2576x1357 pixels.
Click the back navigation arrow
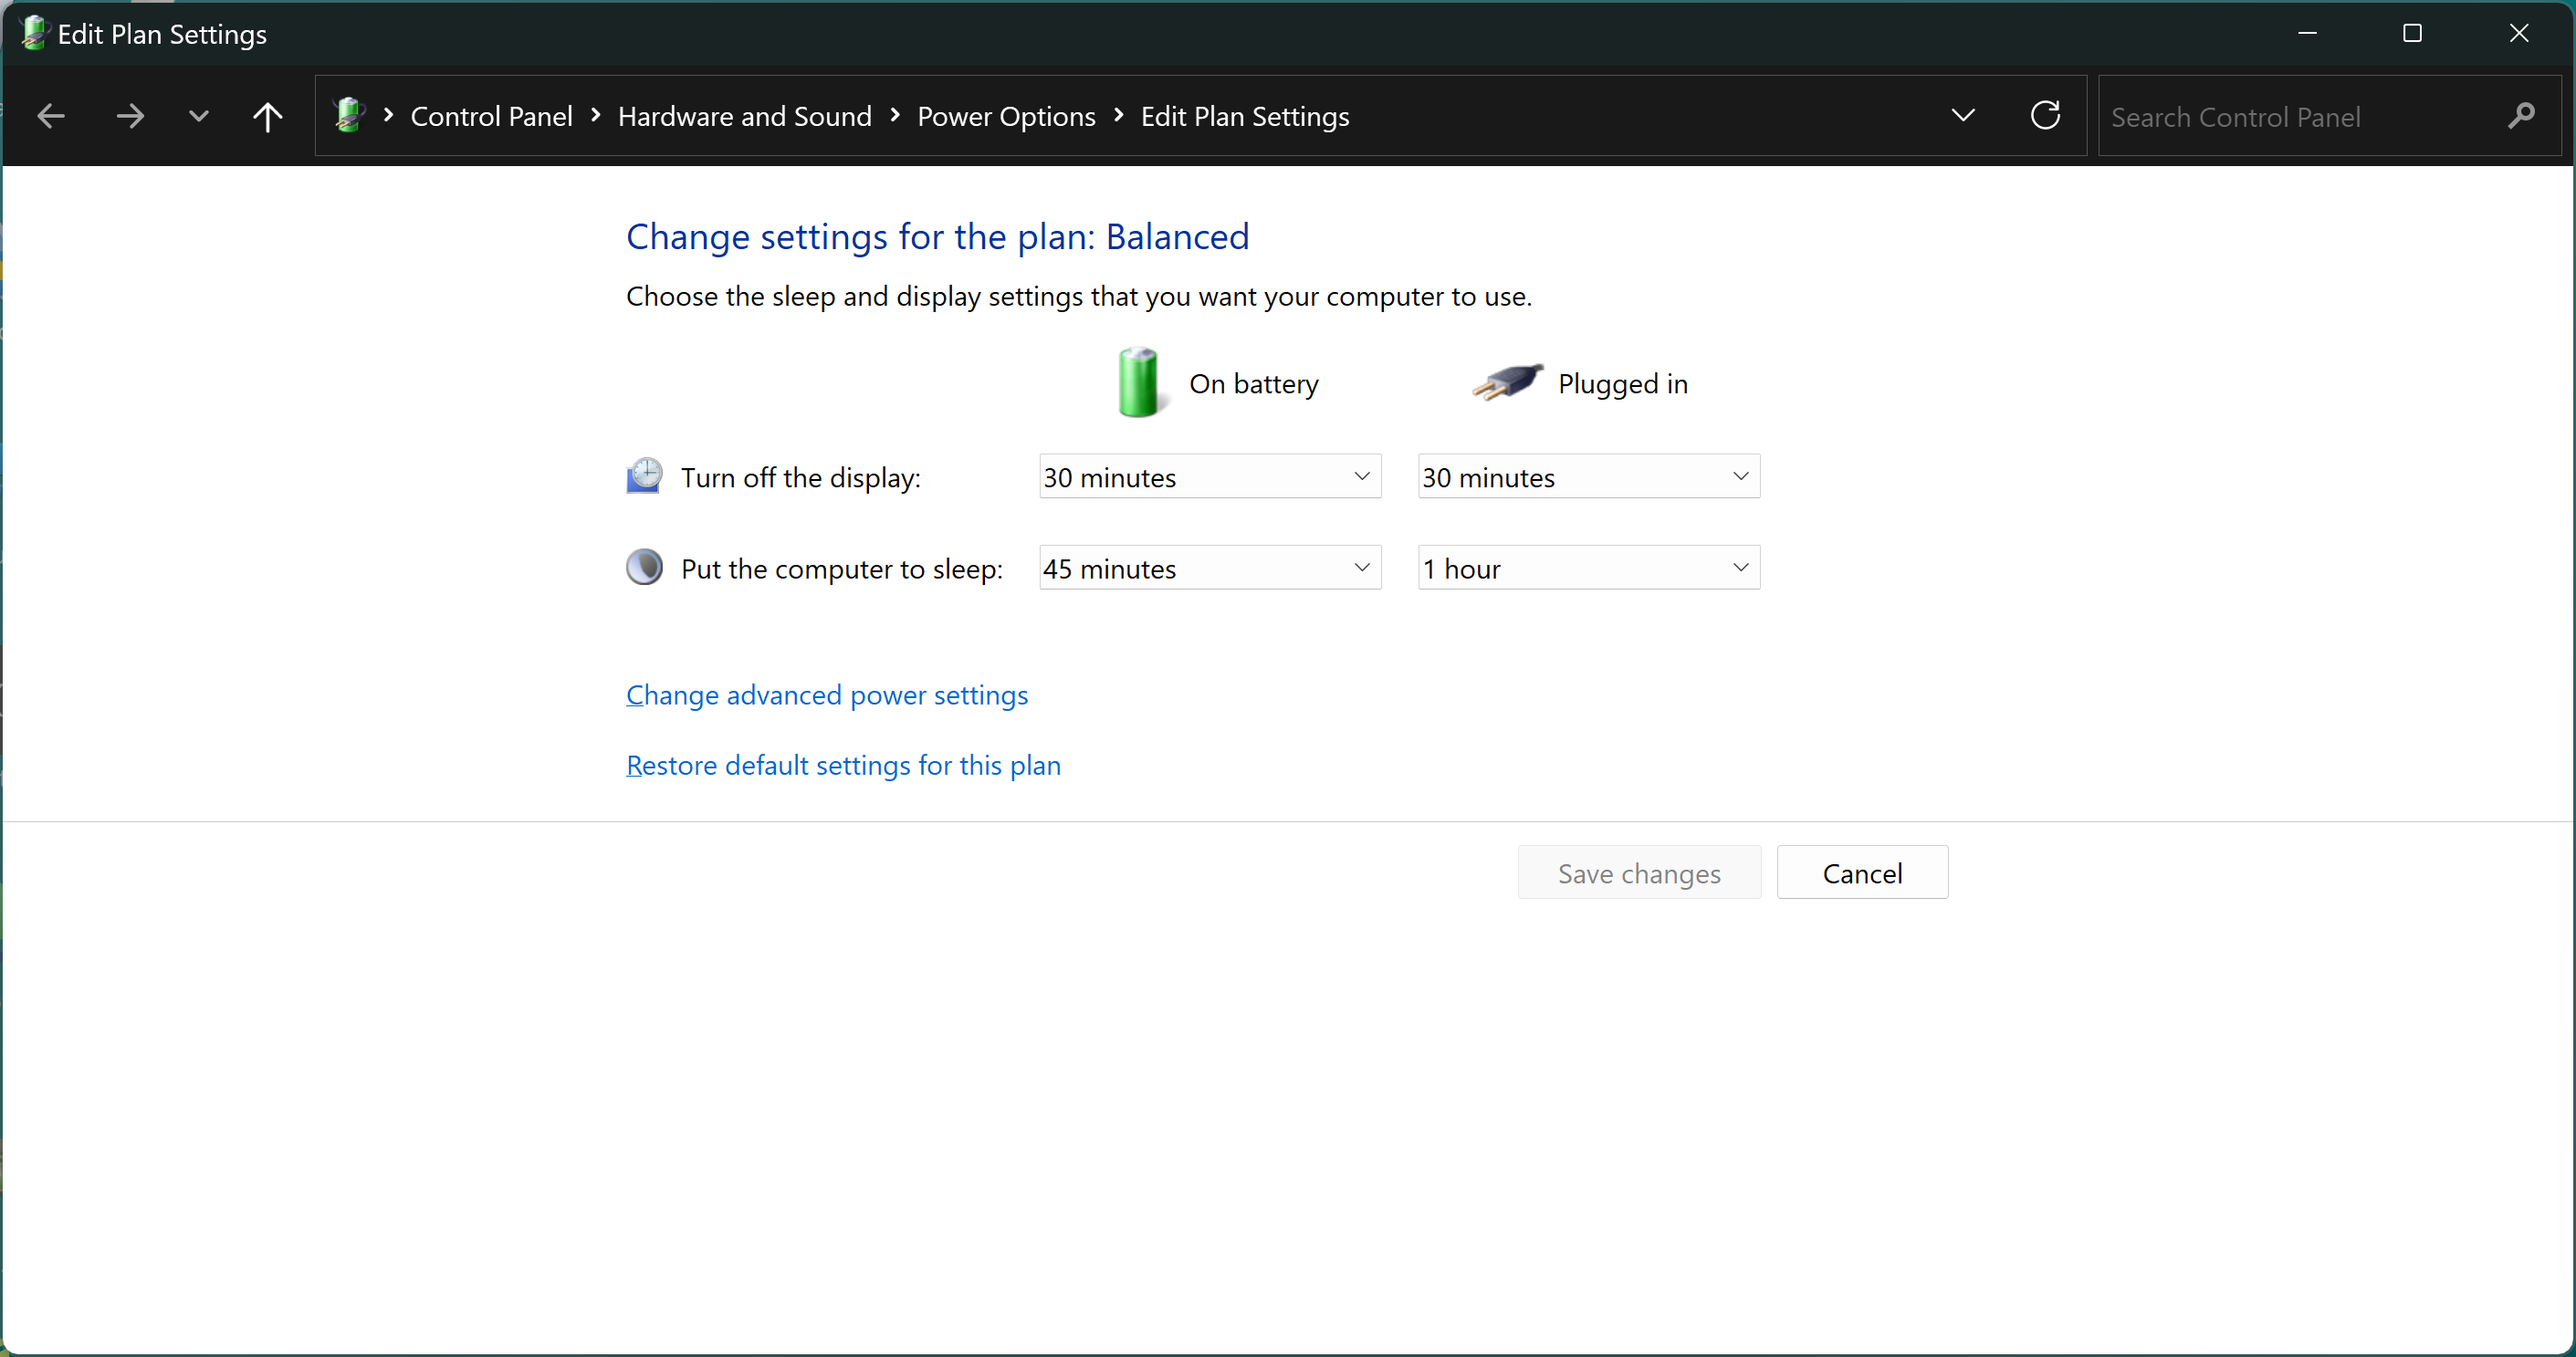[x=51, y=115]
